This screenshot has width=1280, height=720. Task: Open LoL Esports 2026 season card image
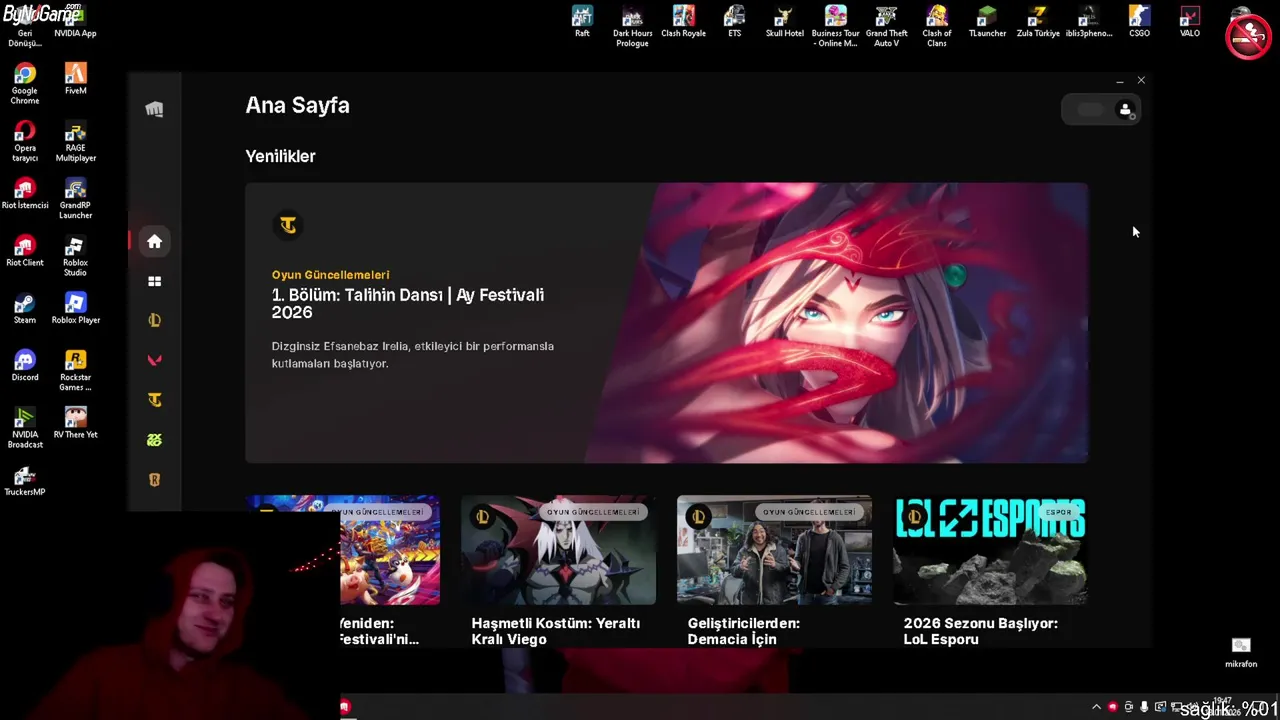[x=990, y=550]
